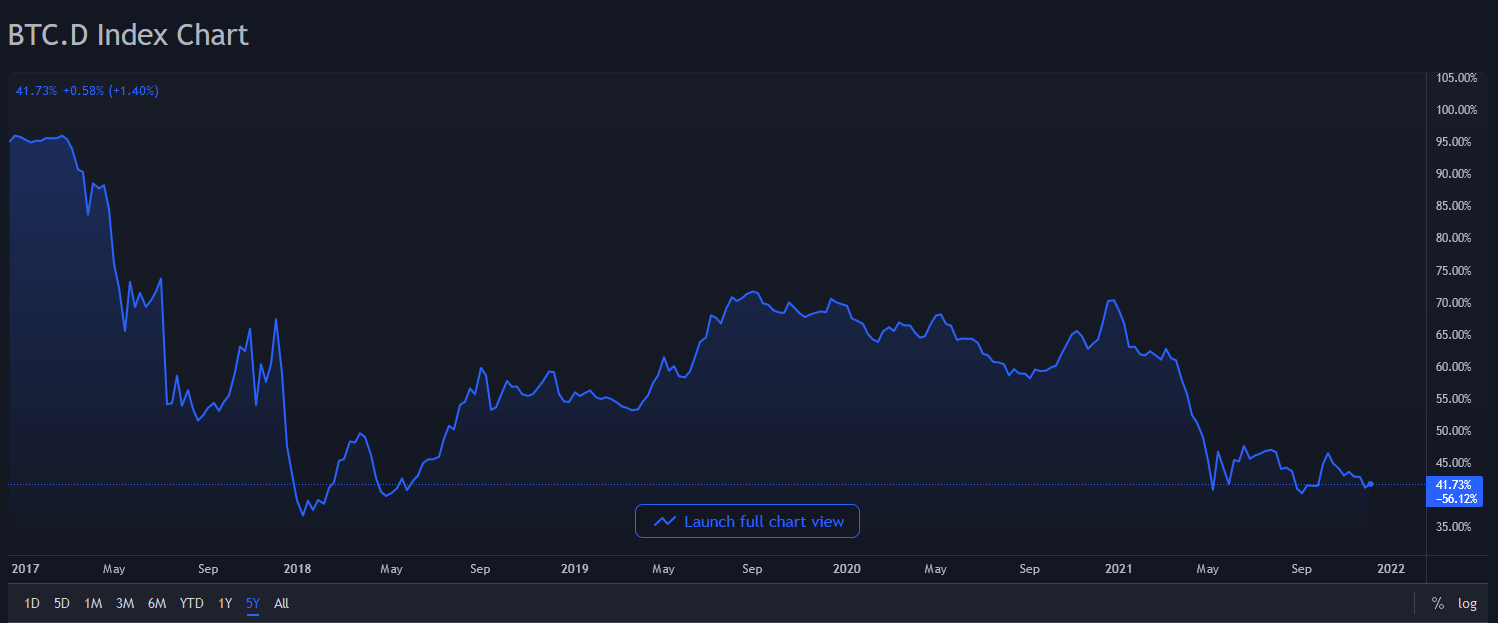The width and height of the screenshot is (1498, 623).
Task: Choose the 6M time range
Action: 157,603
